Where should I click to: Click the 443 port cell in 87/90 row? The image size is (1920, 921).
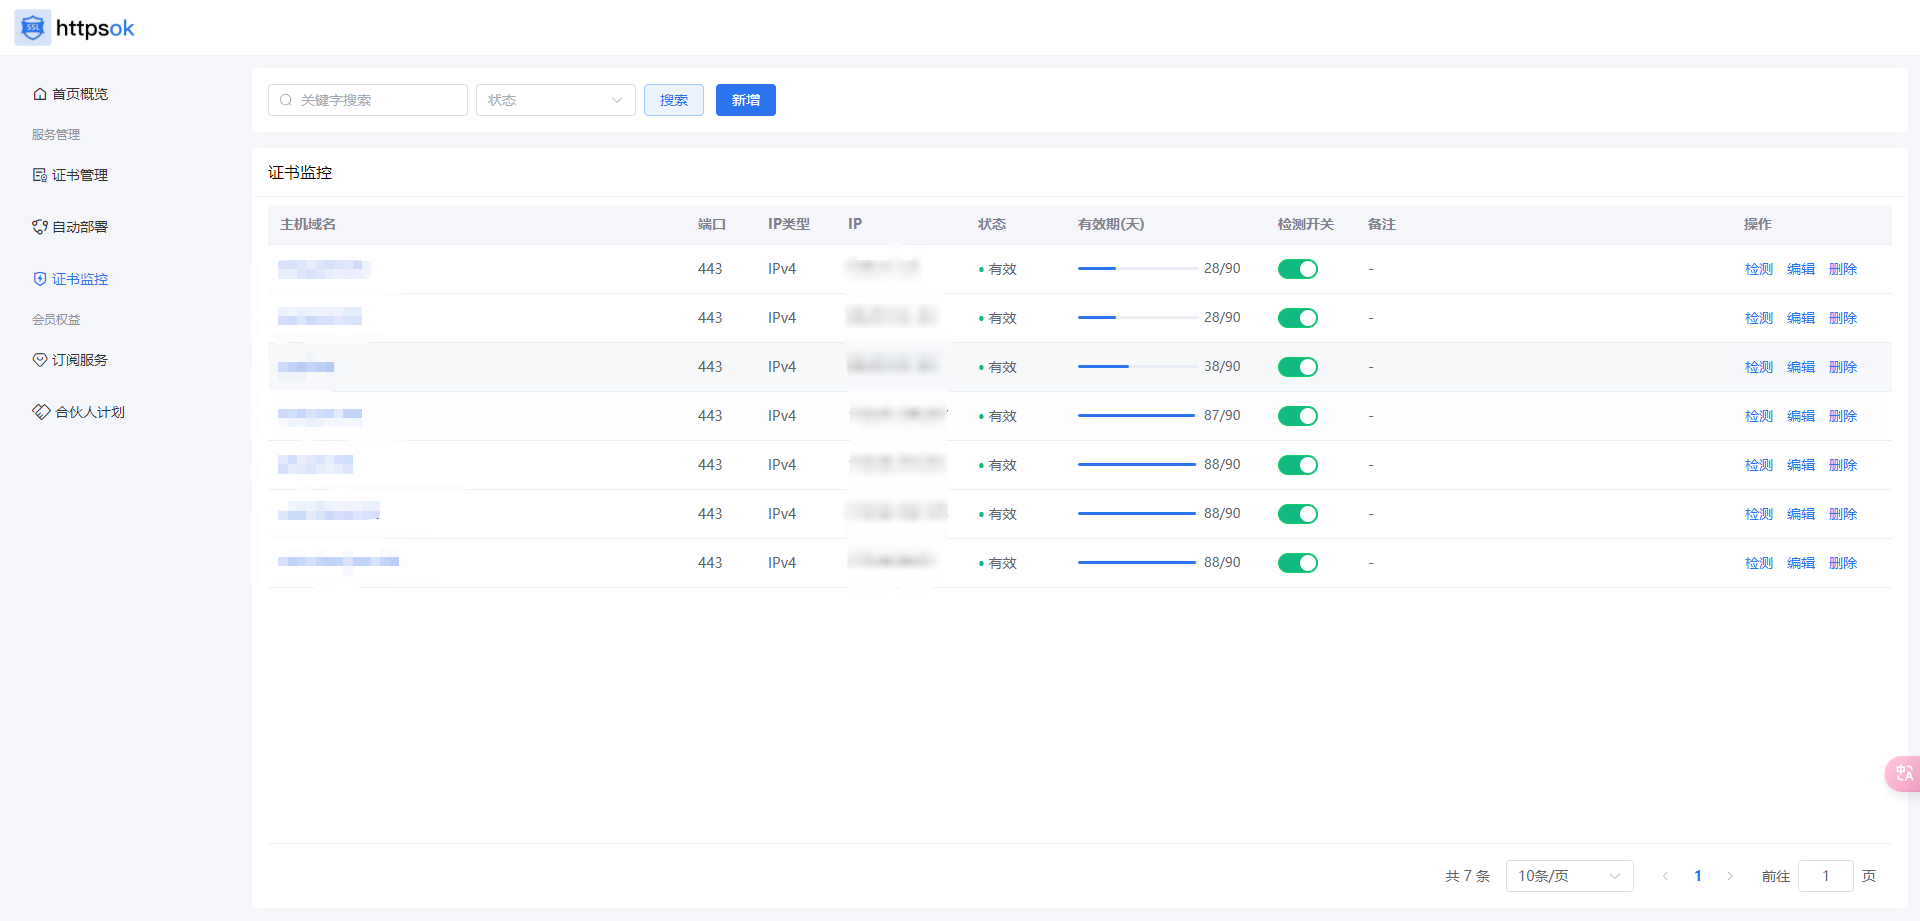coord(710,416)
